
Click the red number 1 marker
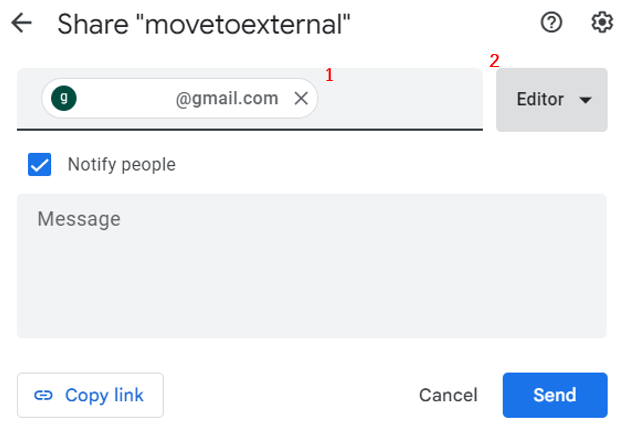pyautogui.click(x=329, y=75)
